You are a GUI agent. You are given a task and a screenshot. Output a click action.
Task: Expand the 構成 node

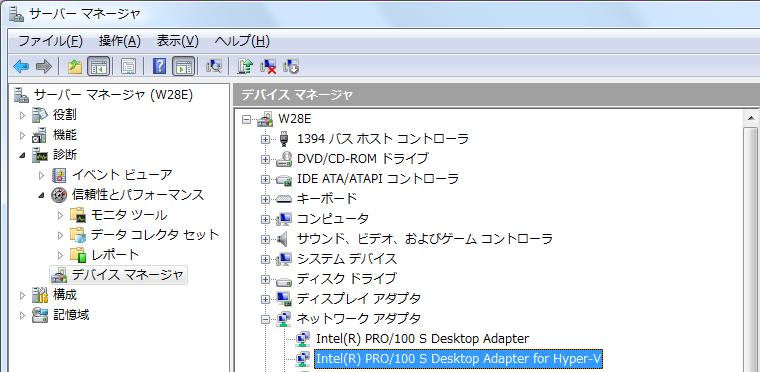(x=22, y=295)
